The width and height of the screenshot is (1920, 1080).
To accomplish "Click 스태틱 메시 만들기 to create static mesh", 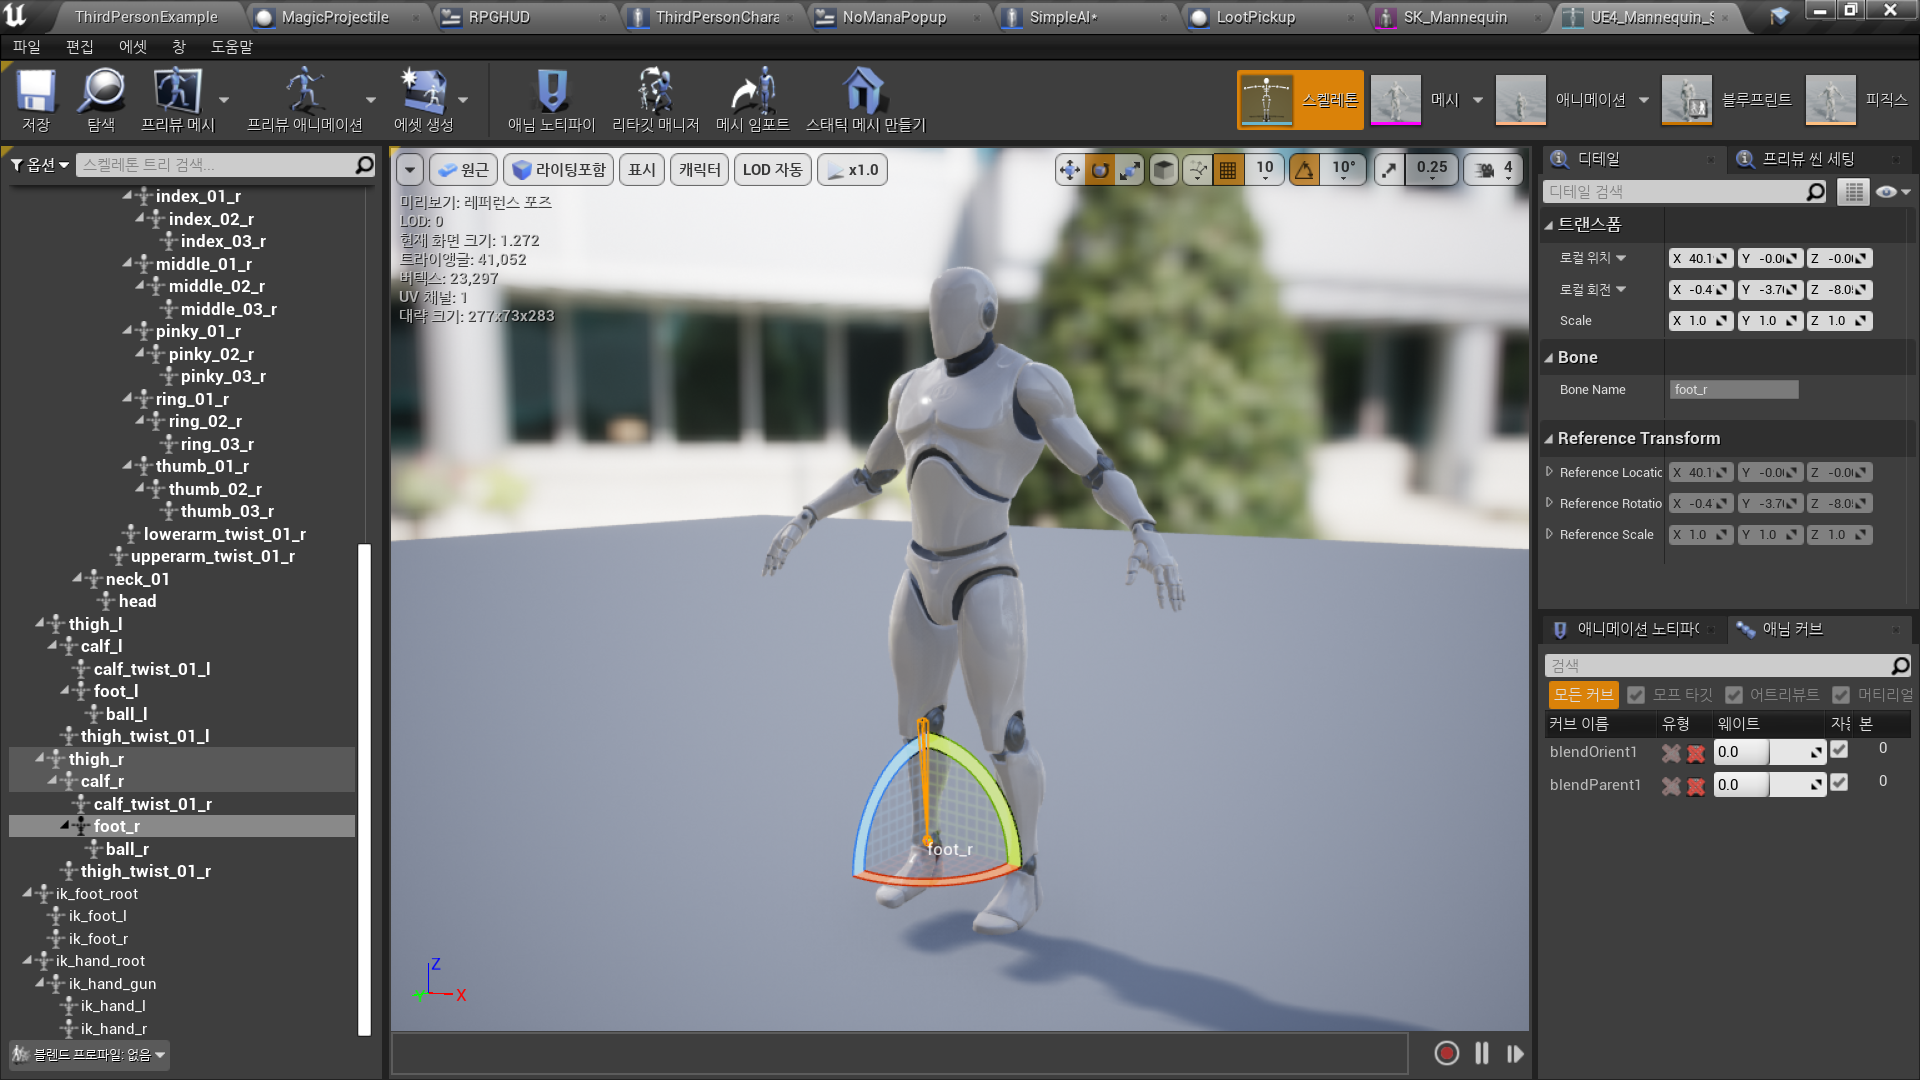I will pyautogui.click(x=863, y=98).
